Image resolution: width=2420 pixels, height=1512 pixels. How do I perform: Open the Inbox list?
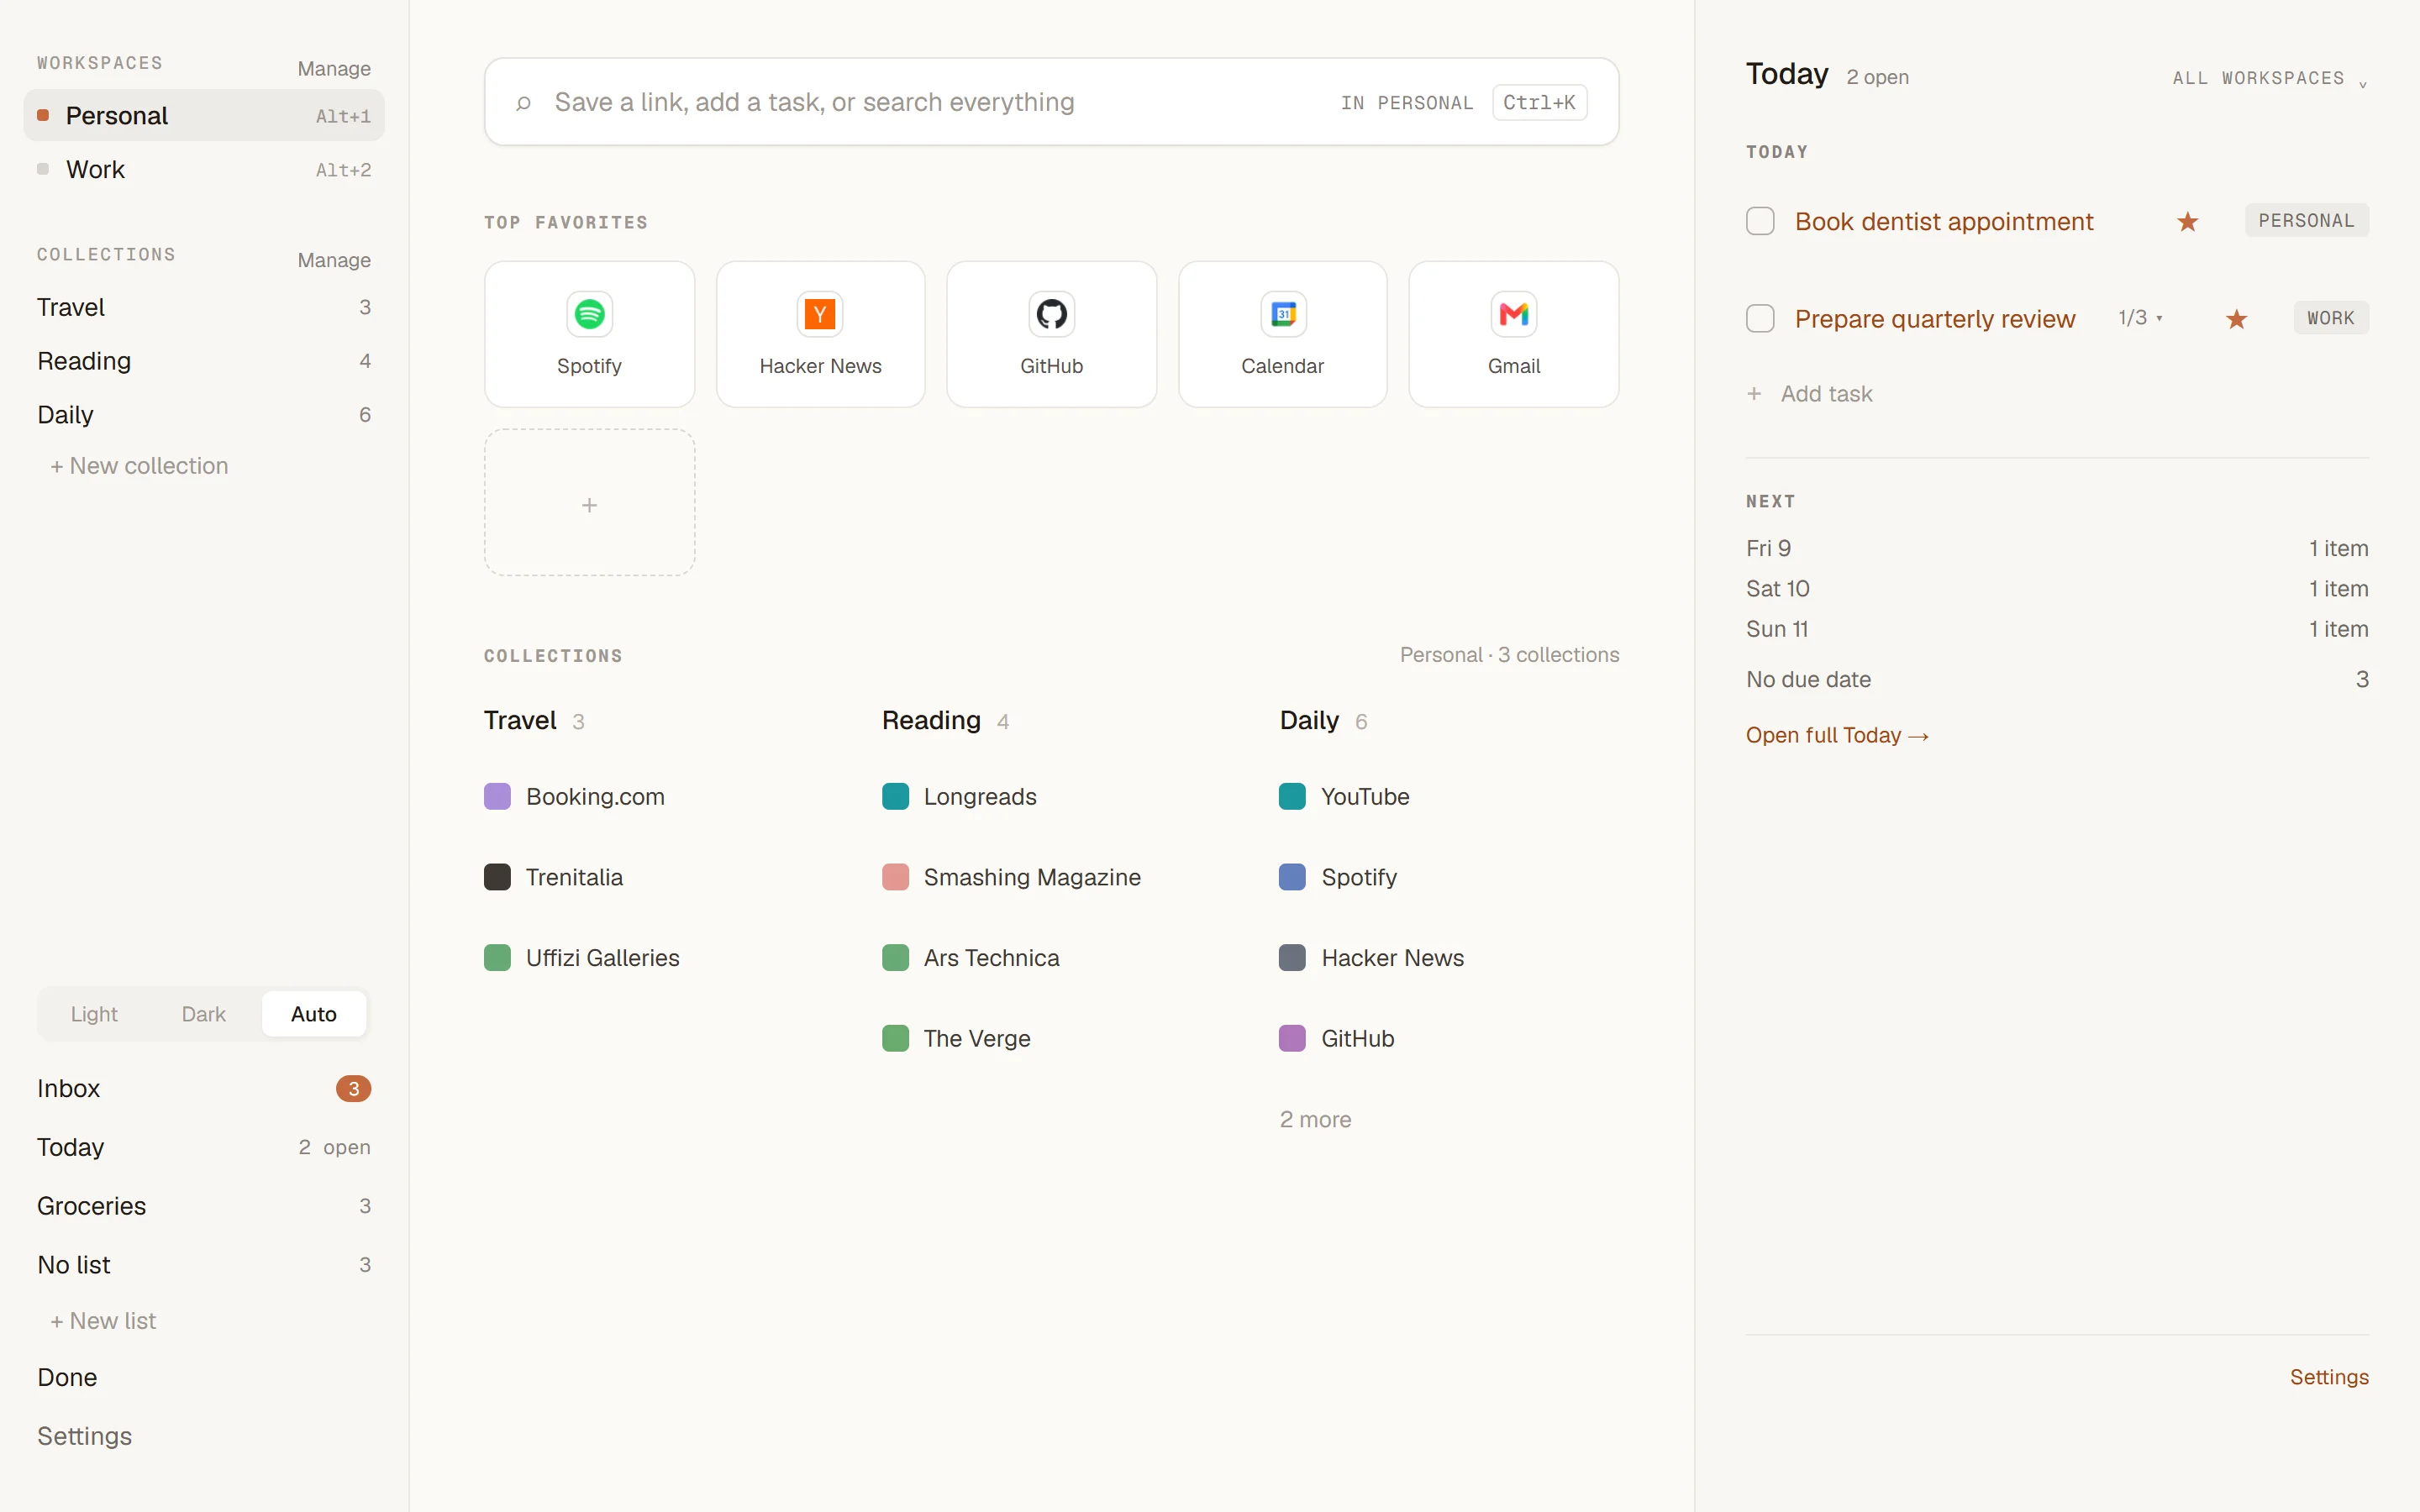pyautogui.click(x=204, y=1089)
